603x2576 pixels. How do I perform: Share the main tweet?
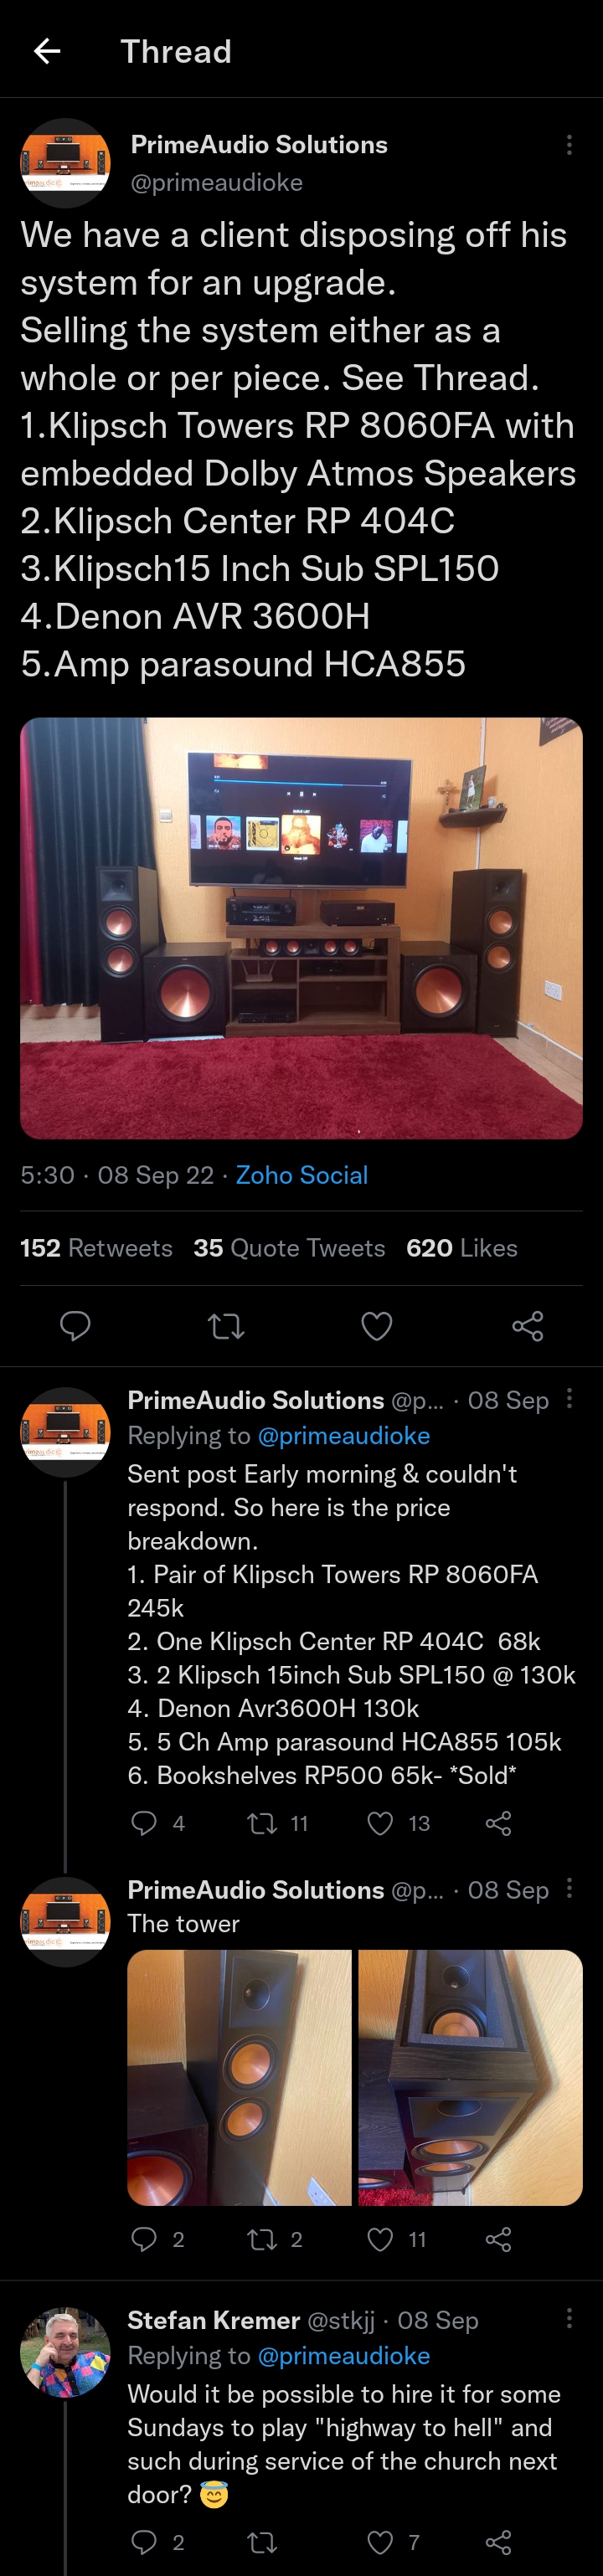(527, 1326)
